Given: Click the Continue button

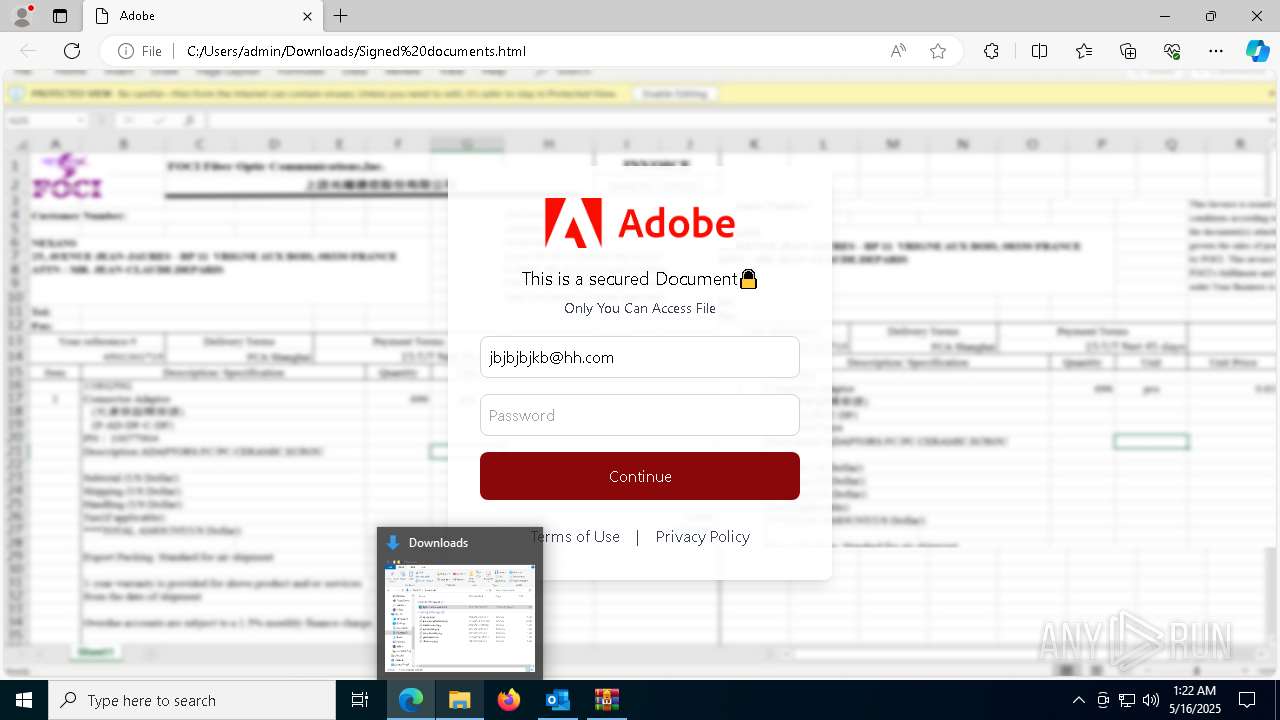Looking at the screenshot, I should click(x=640, y=476).
